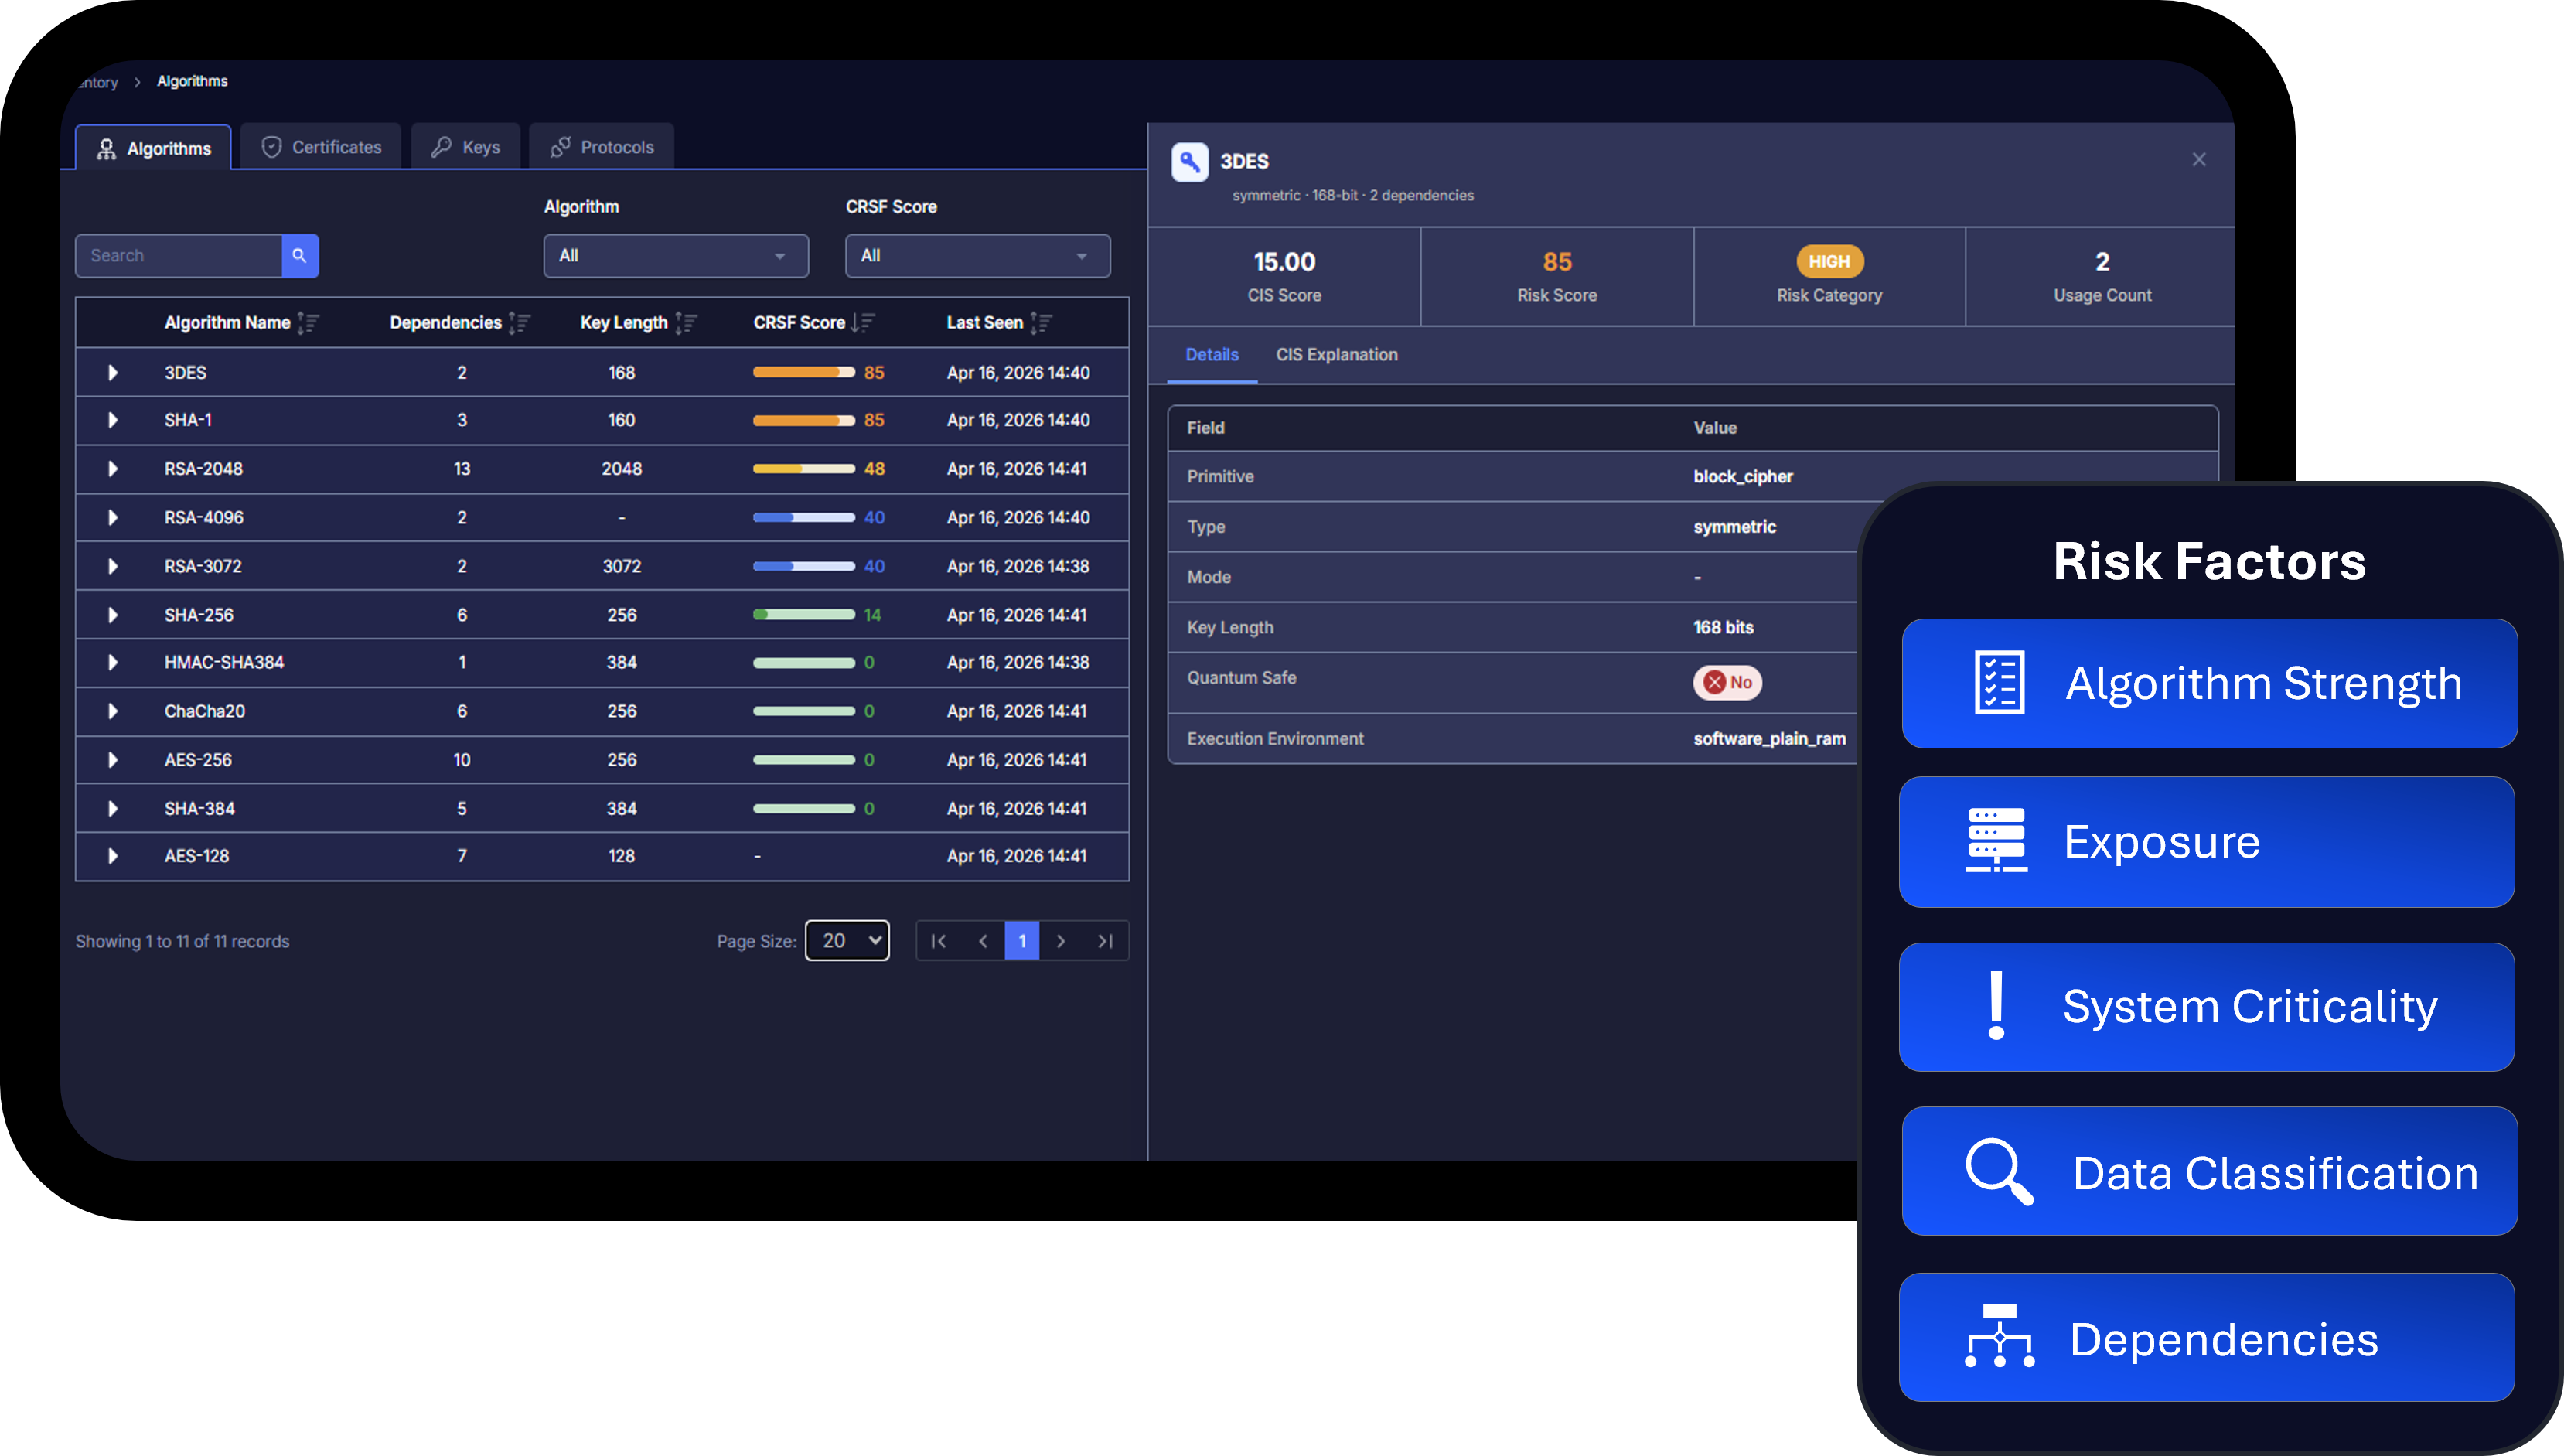Screen dimensions: 2564x1456
Task: Go to next page arrow
Action: click(1061, 940)
